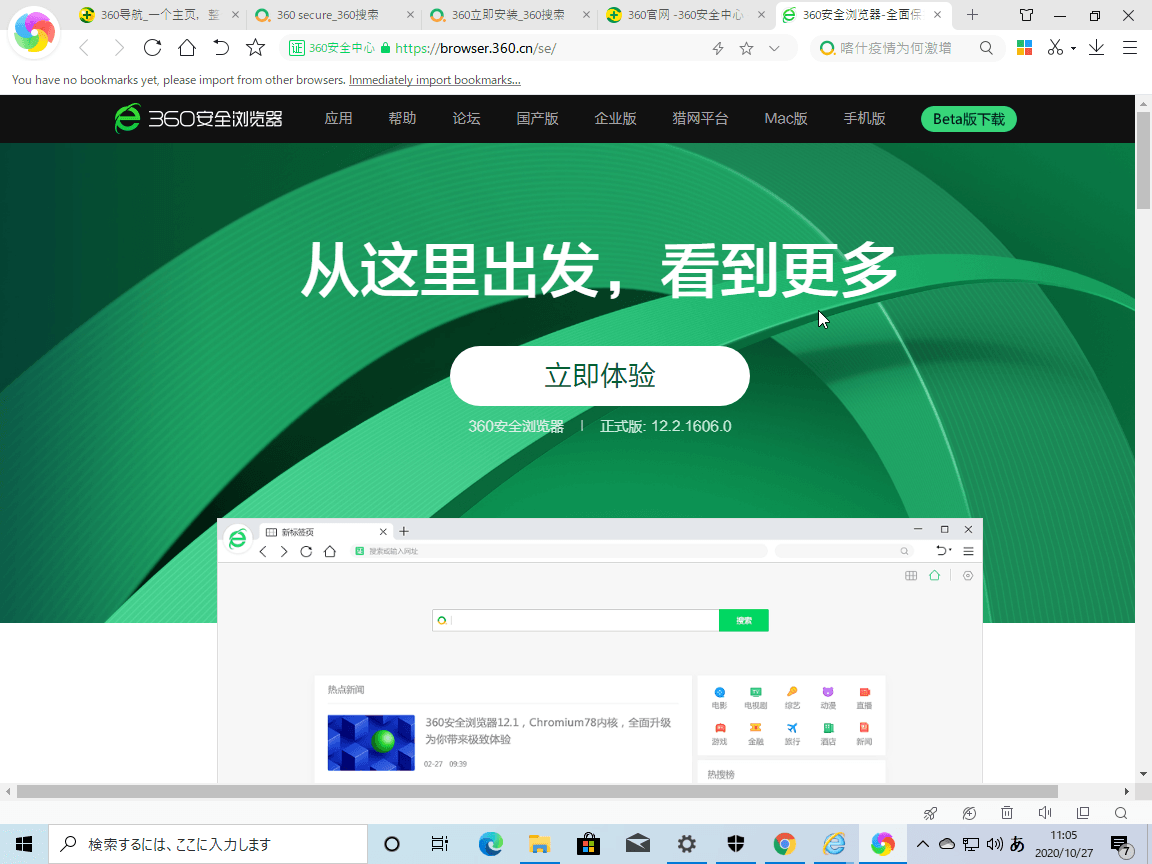Viewport: 1152px width, 864px height.
Task: Show hidden system tray icons
Action: [922, 844]
